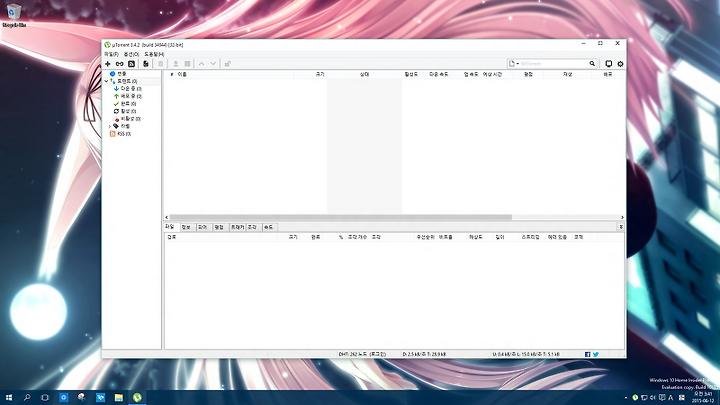The height and width of the screenshot is (405, 720).
Task: Click the Add Torrent from URL link icon
Action: 119,64
